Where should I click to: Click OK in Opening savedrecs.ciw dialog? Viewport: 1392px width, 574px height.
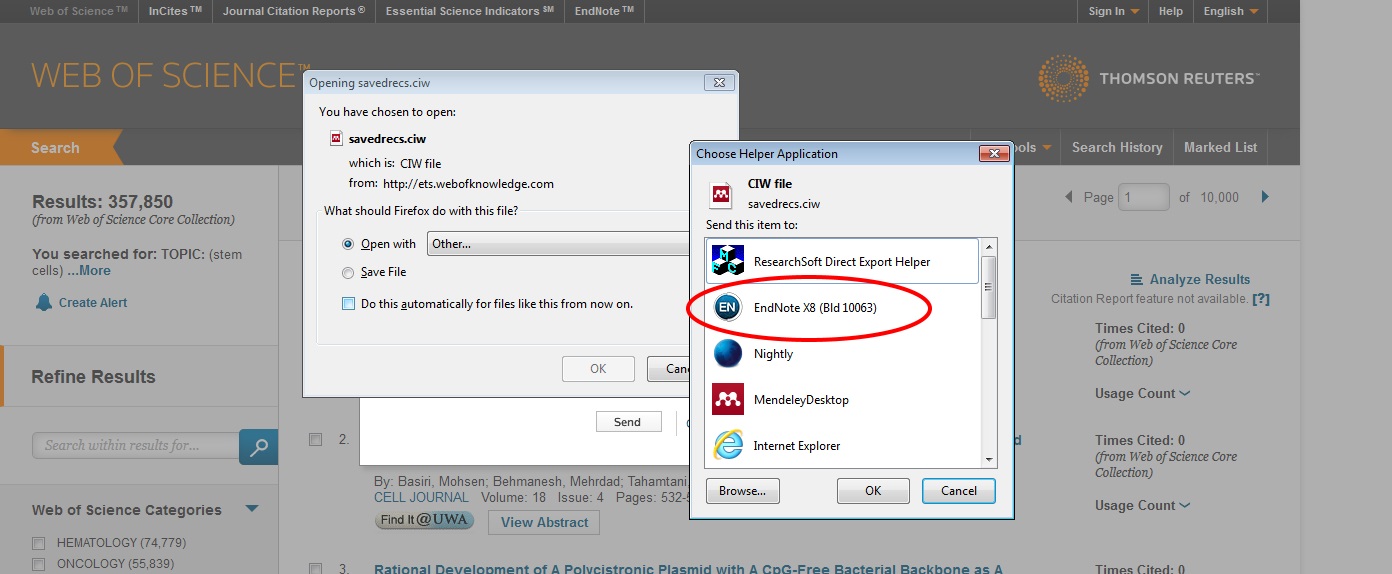coord(598,369)
